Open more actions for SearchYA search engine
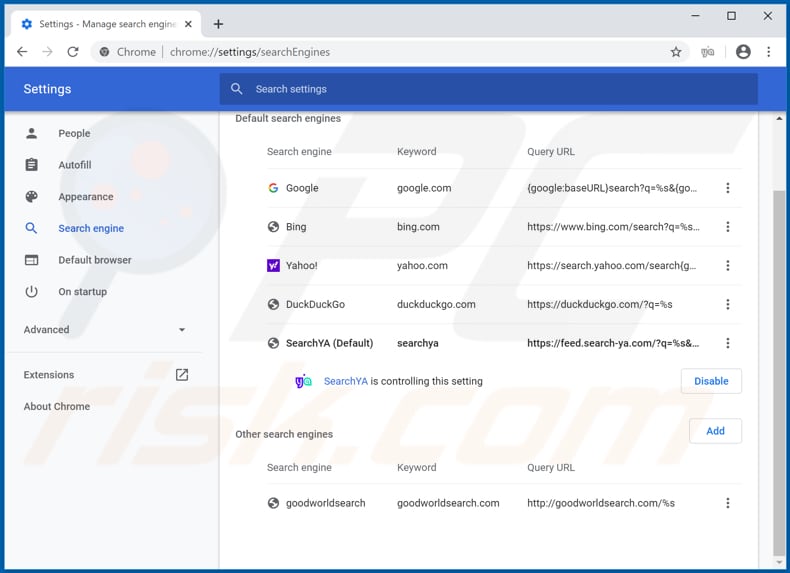The width and height of the screenshot is (790, 573). [728, 343]
